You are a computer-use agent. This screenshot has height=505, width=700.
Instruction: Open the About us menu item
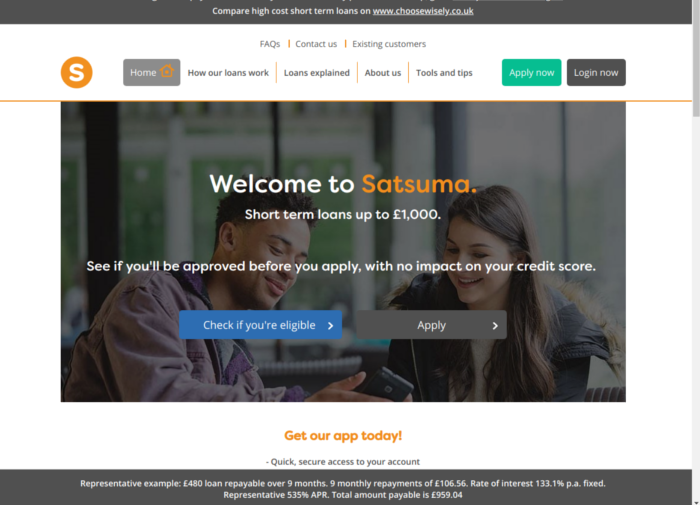coord(383,73)
